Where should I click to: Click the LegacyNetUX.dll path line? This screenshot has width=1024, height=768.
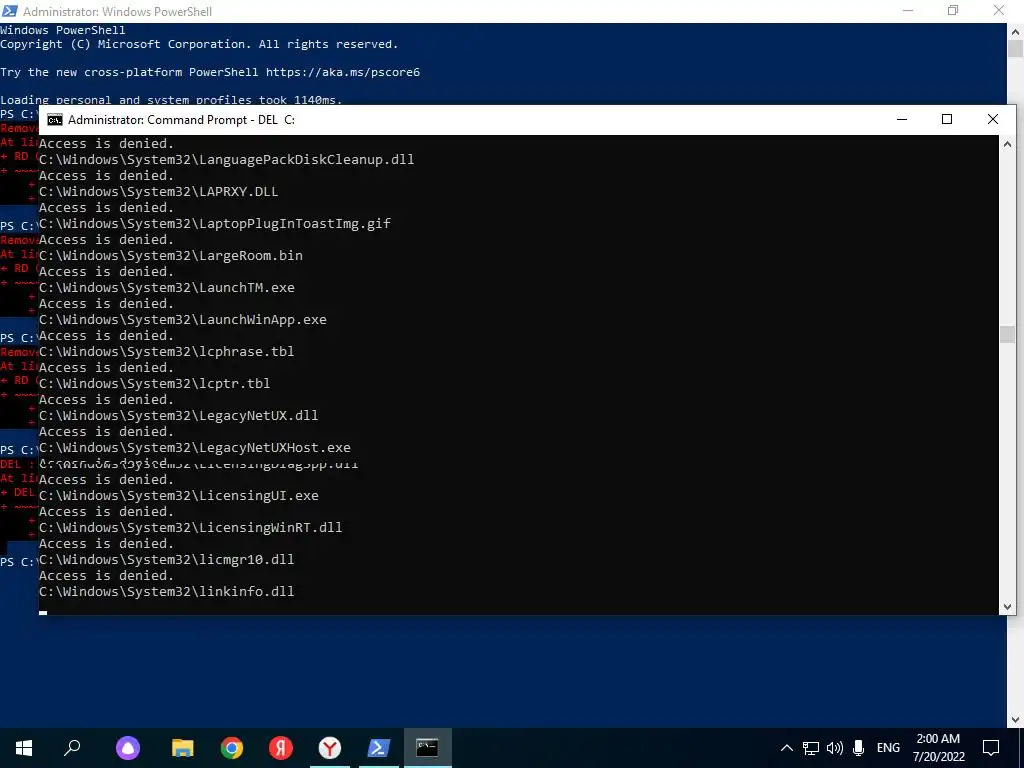pos(179,415)
